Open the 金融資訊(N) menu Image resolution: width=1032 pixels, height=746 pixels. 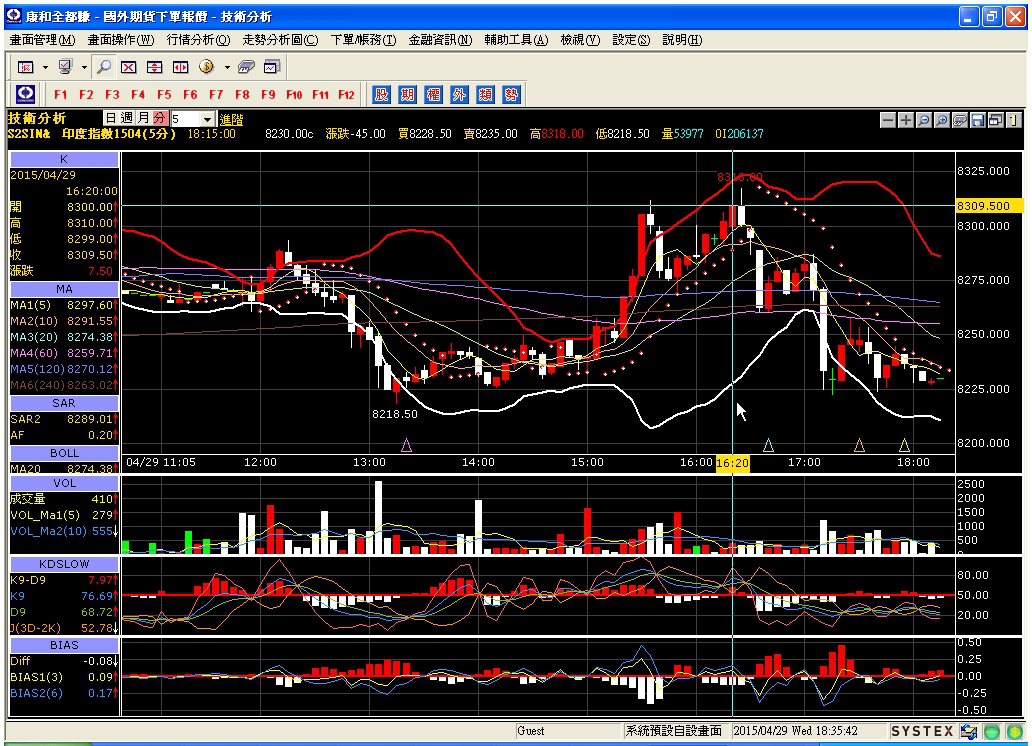[440, 40]
